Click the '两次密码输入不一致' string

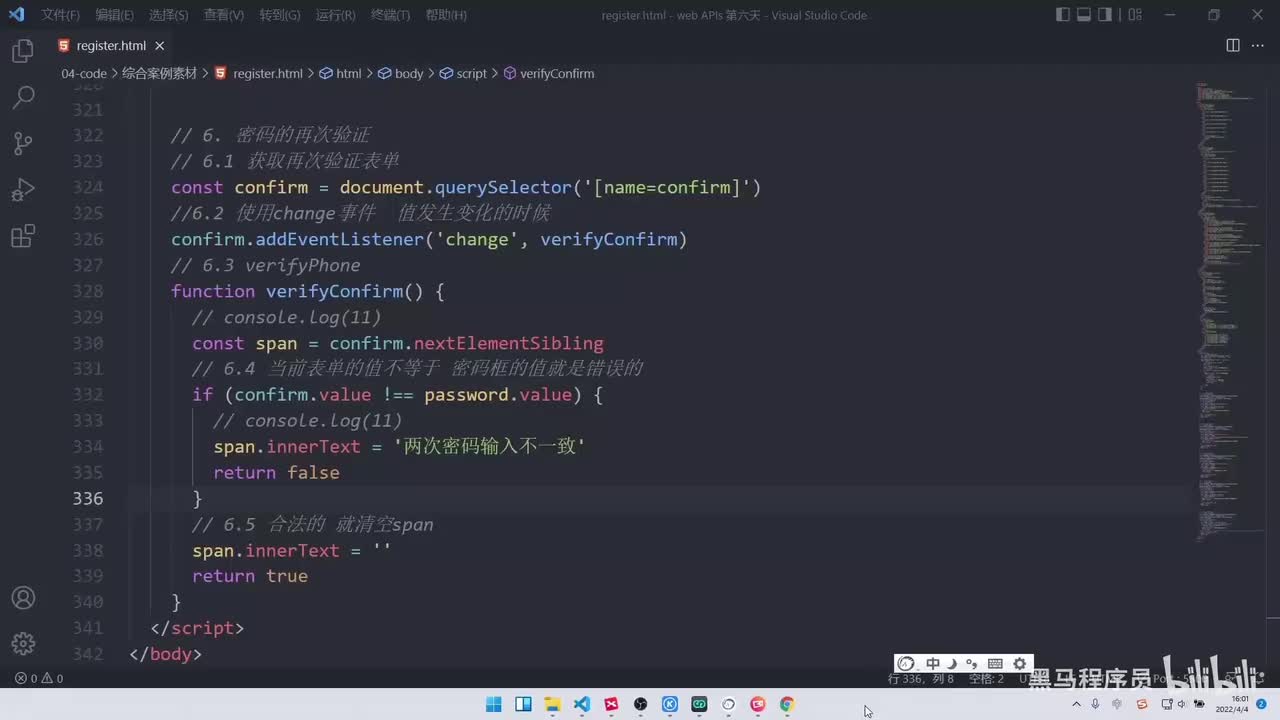[x=489, y=446]
